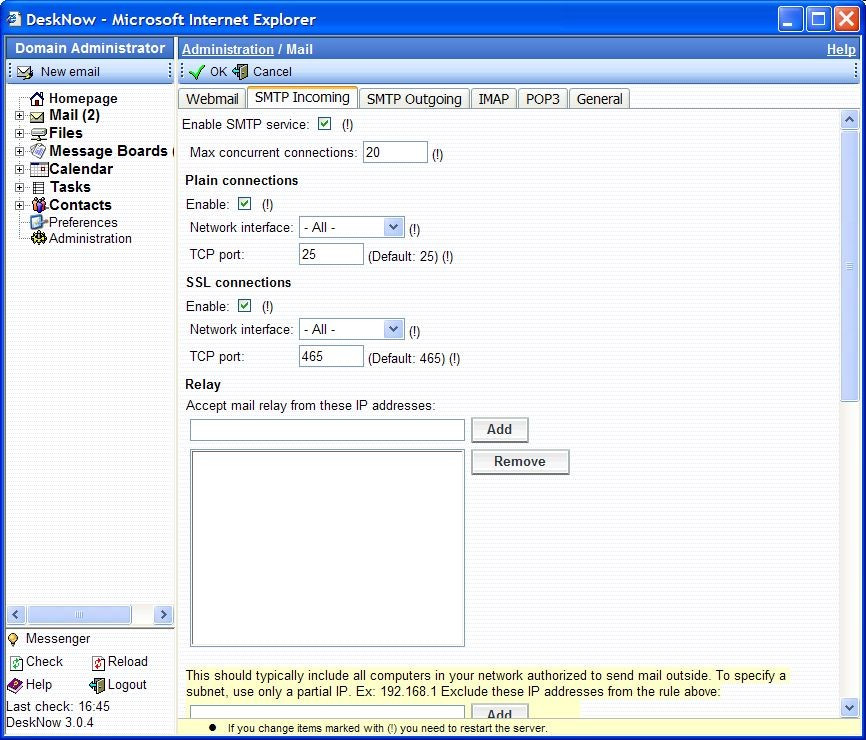Open Preferences in the navigation tree
The image size is (866, 740).
pyautogui.click(x=83, y=223)
